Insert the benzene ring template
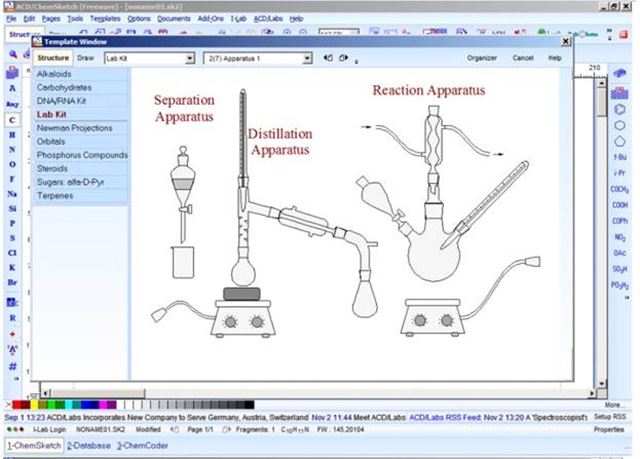 [x=620, y=109]
